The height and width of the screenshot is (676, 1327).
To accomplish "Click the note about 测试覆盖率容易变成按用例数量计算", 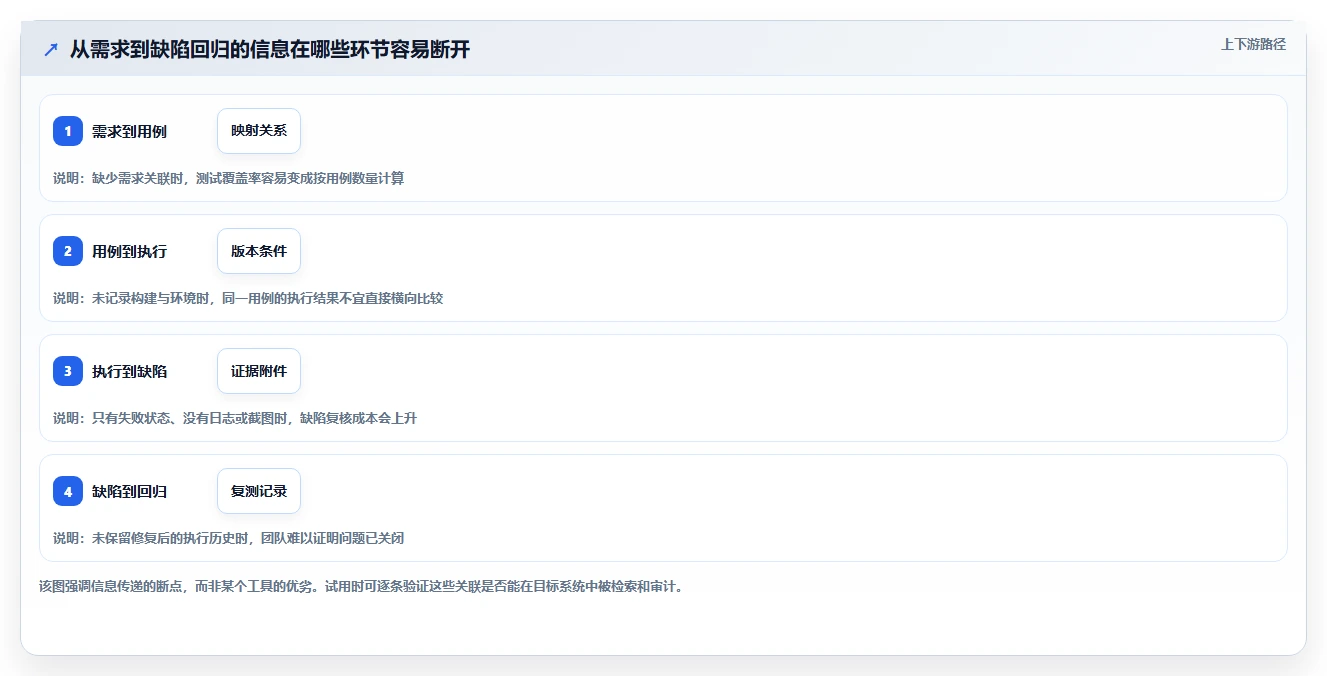I will pos(228,178).
